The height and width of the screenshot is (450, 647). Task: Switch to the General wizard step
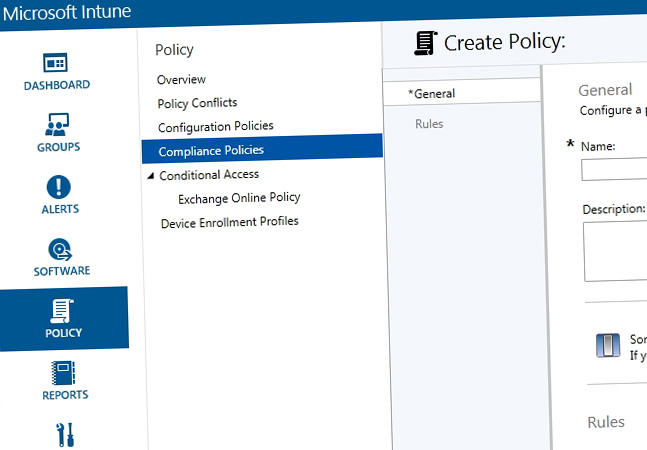(x=462, y=92)
